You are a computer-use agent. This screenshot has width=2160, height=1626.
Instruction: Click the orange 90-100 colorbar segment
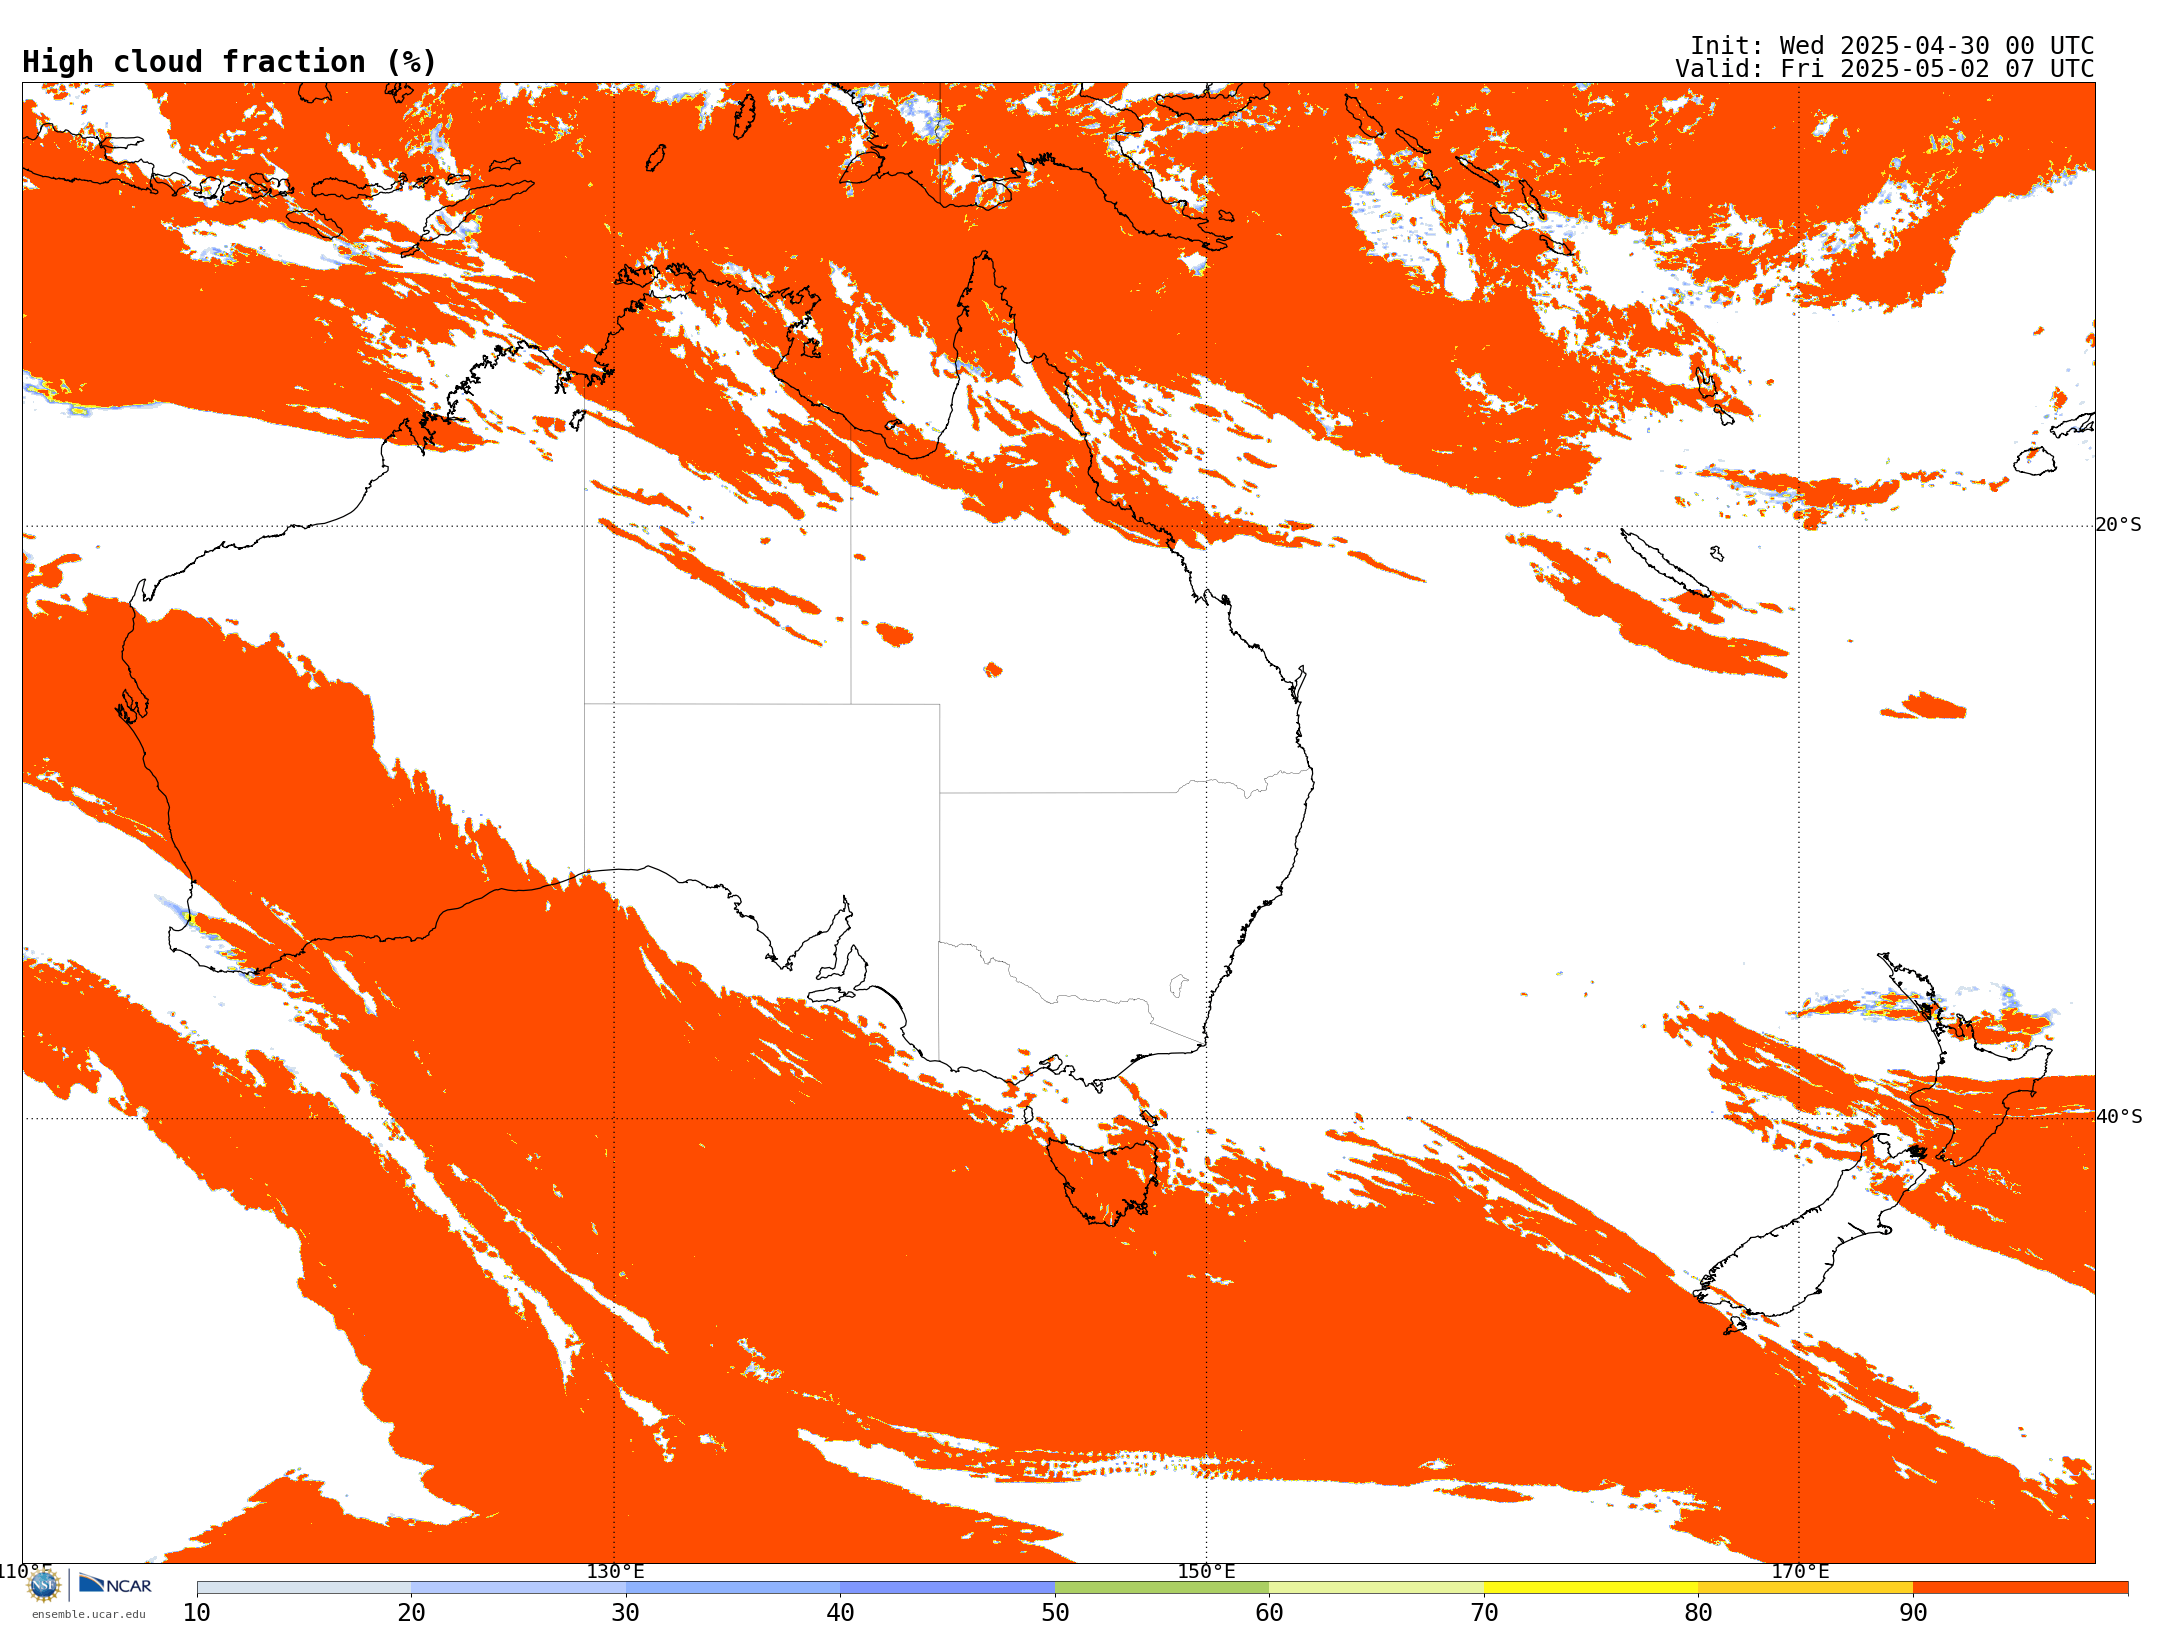coord(2020,1588)
